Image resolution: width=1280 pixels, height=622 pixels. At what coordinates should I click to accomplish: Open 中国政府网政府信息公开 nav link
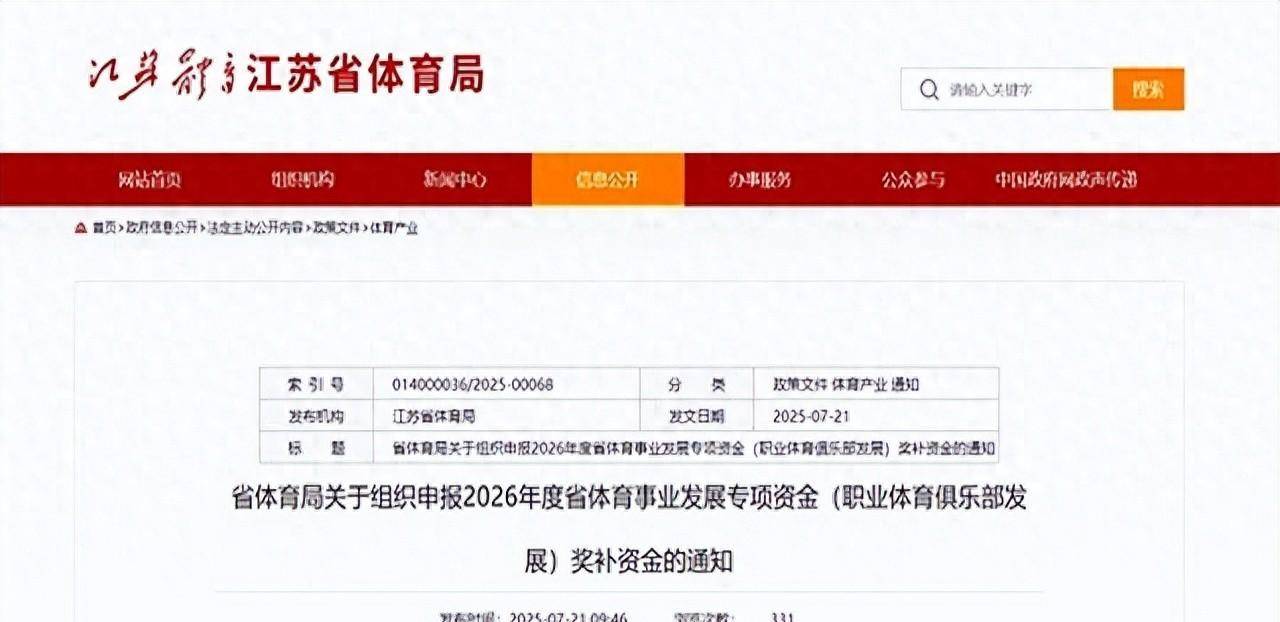1066,180
